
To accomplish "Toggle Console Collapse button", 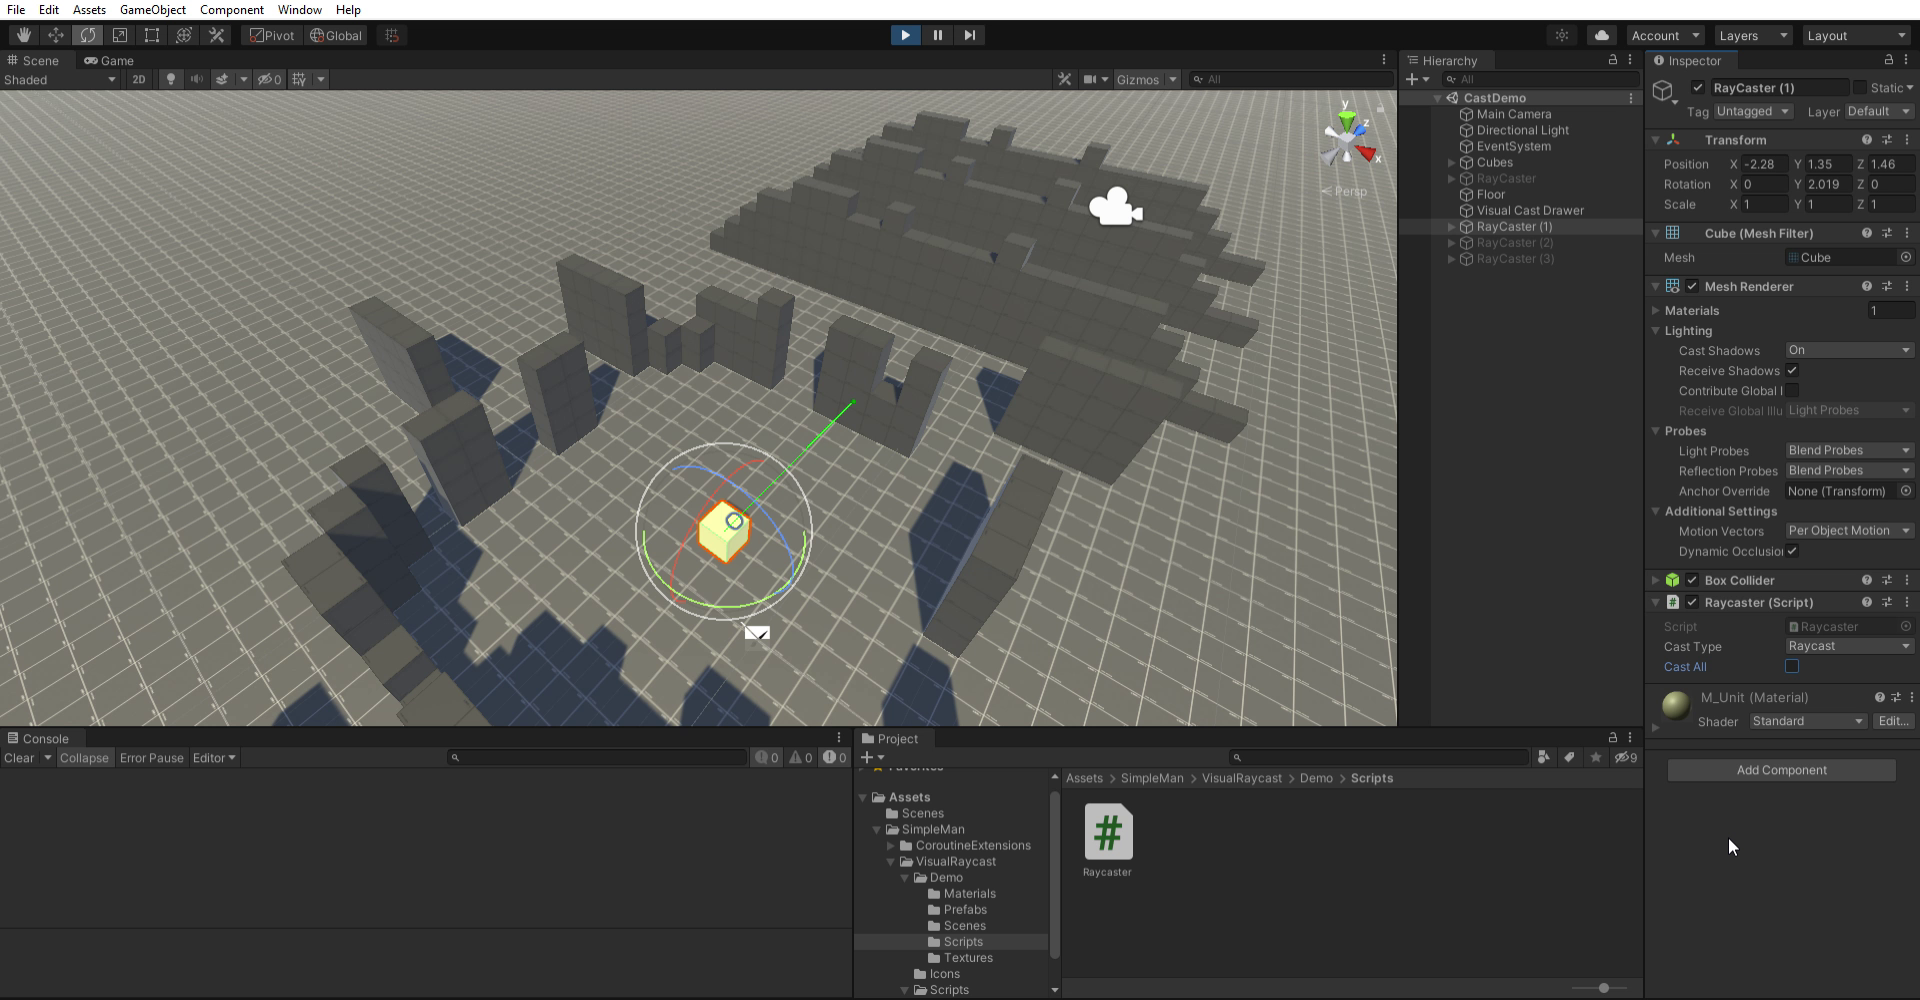I will tap(84, 757).
